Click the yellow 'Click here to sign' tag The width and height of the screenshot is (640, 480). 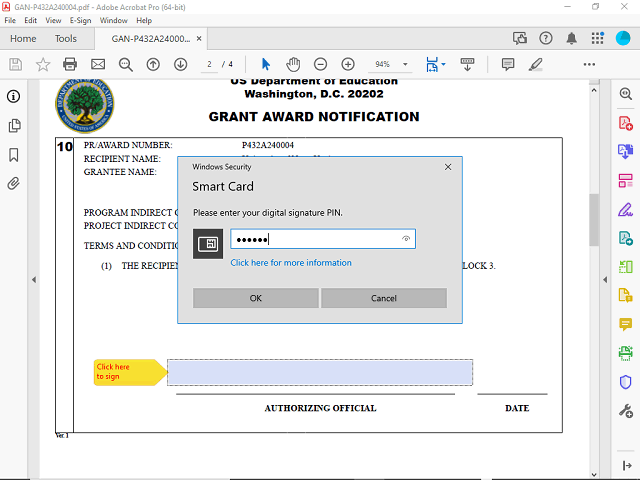[130, 372]
